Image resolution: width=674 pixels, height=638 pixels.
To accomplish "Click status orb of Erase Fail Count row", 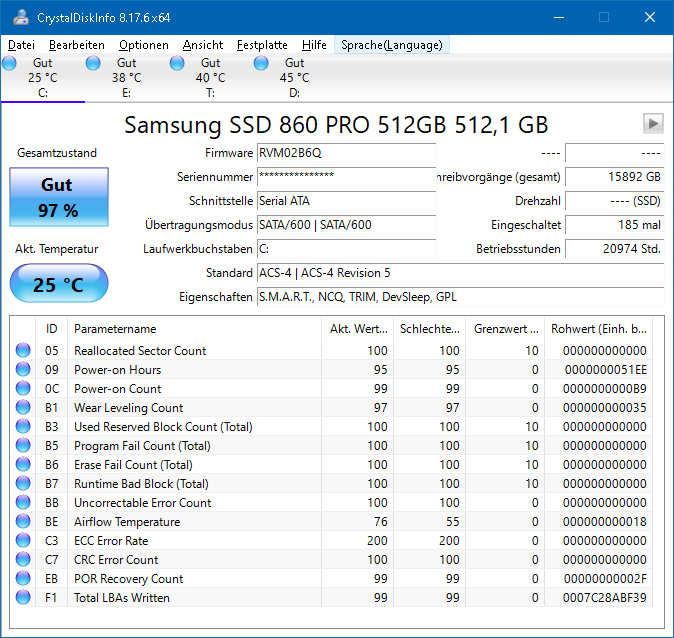I will click(23, 464).
